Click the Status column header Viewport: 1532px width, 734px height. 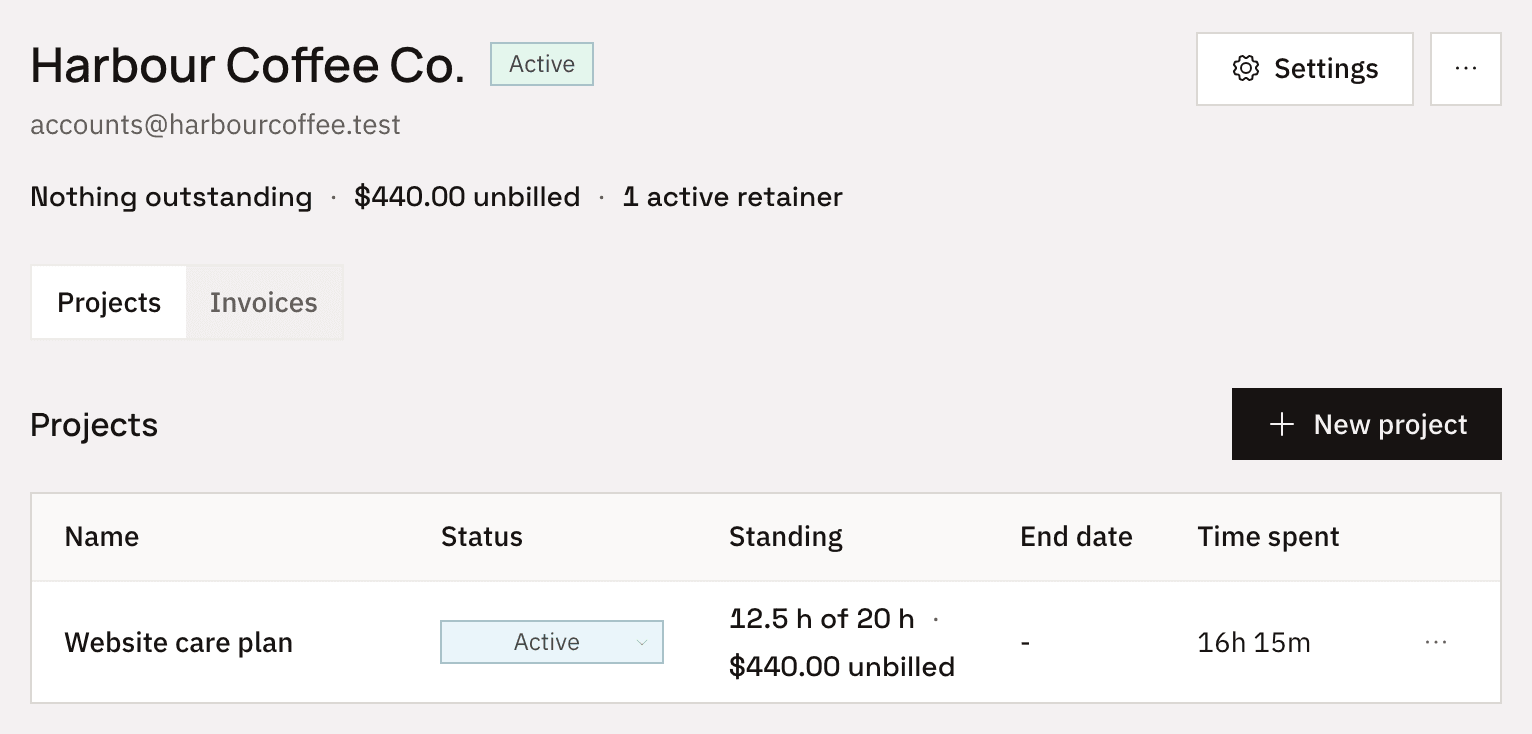[482, 537]
